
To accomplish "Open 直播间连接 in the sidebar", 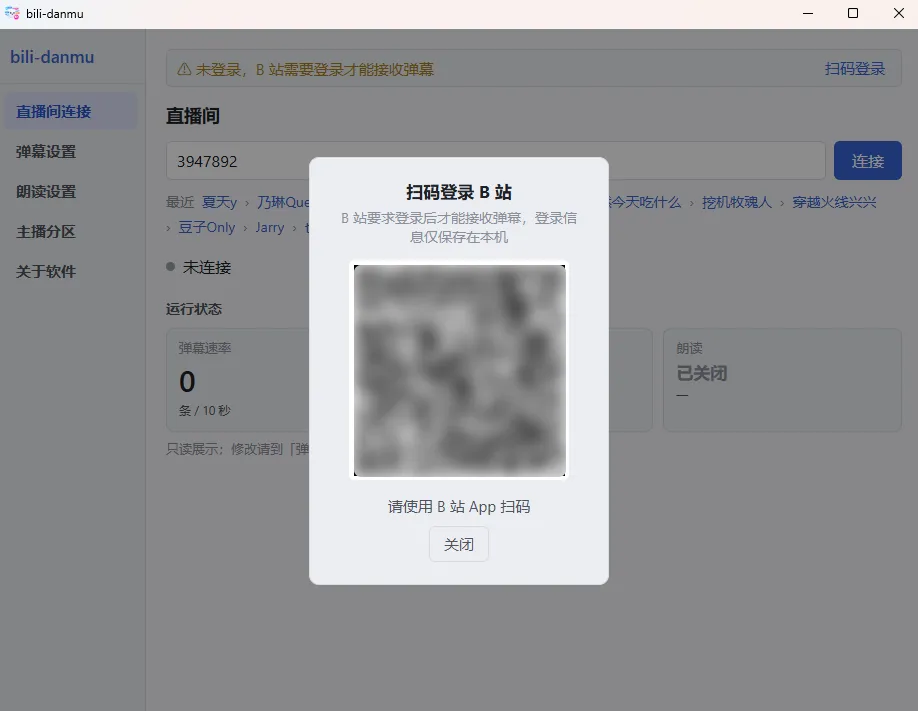I will [71, 111].
